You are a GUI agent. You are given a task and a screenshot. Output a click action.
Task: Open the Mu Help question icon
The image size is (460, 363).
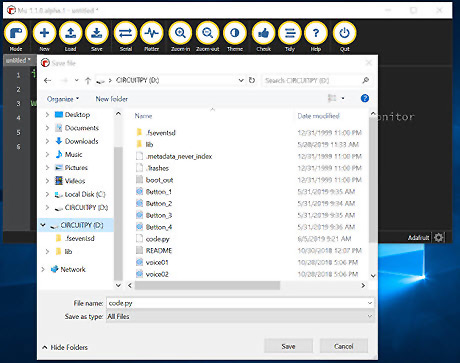tap(316, 33)
